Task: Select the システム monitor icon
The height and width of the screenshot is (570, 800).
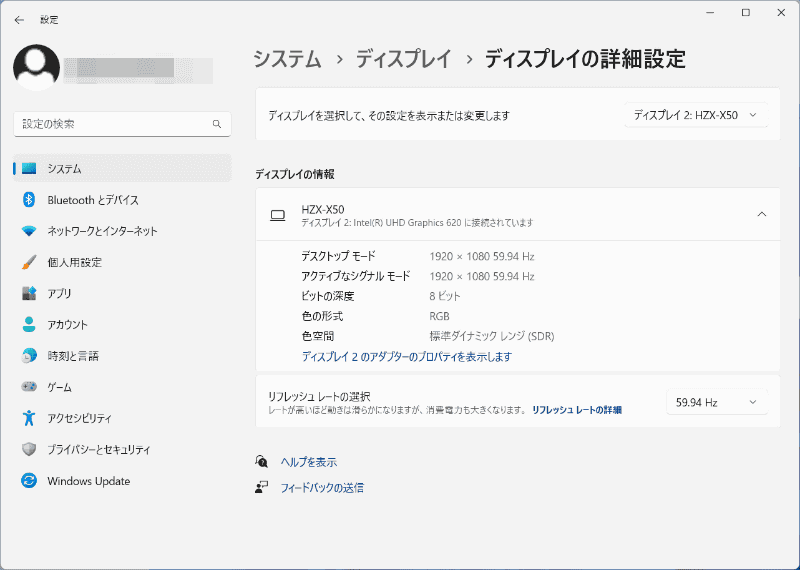Action: pos(29,168)
